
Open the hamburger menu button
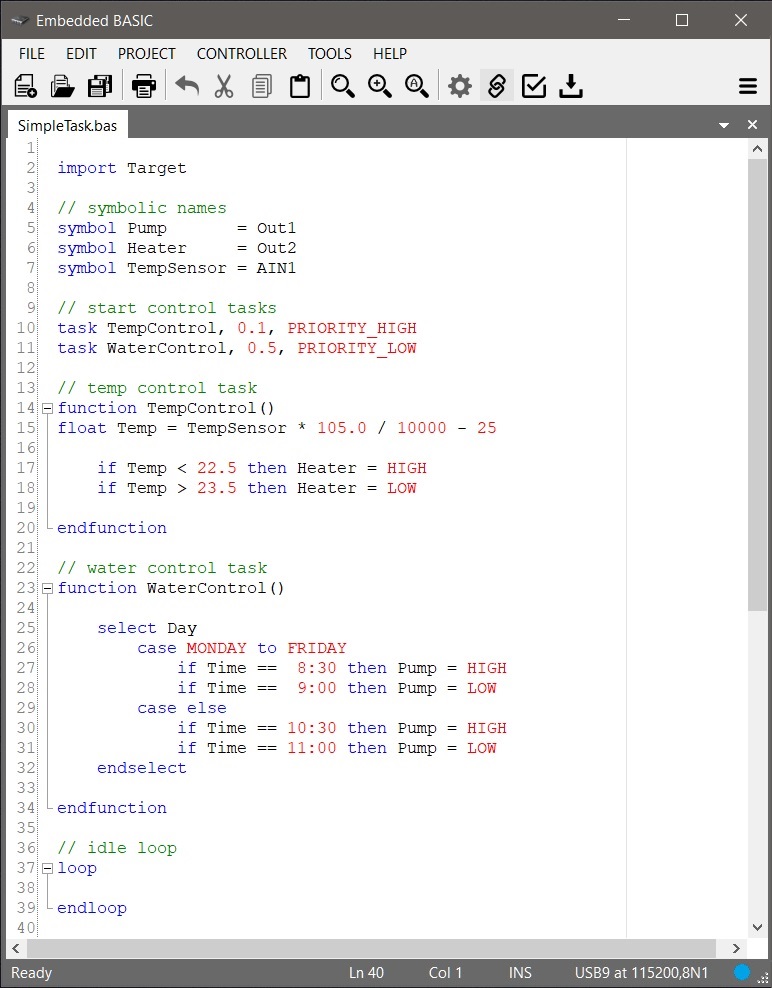coord(747,86)
